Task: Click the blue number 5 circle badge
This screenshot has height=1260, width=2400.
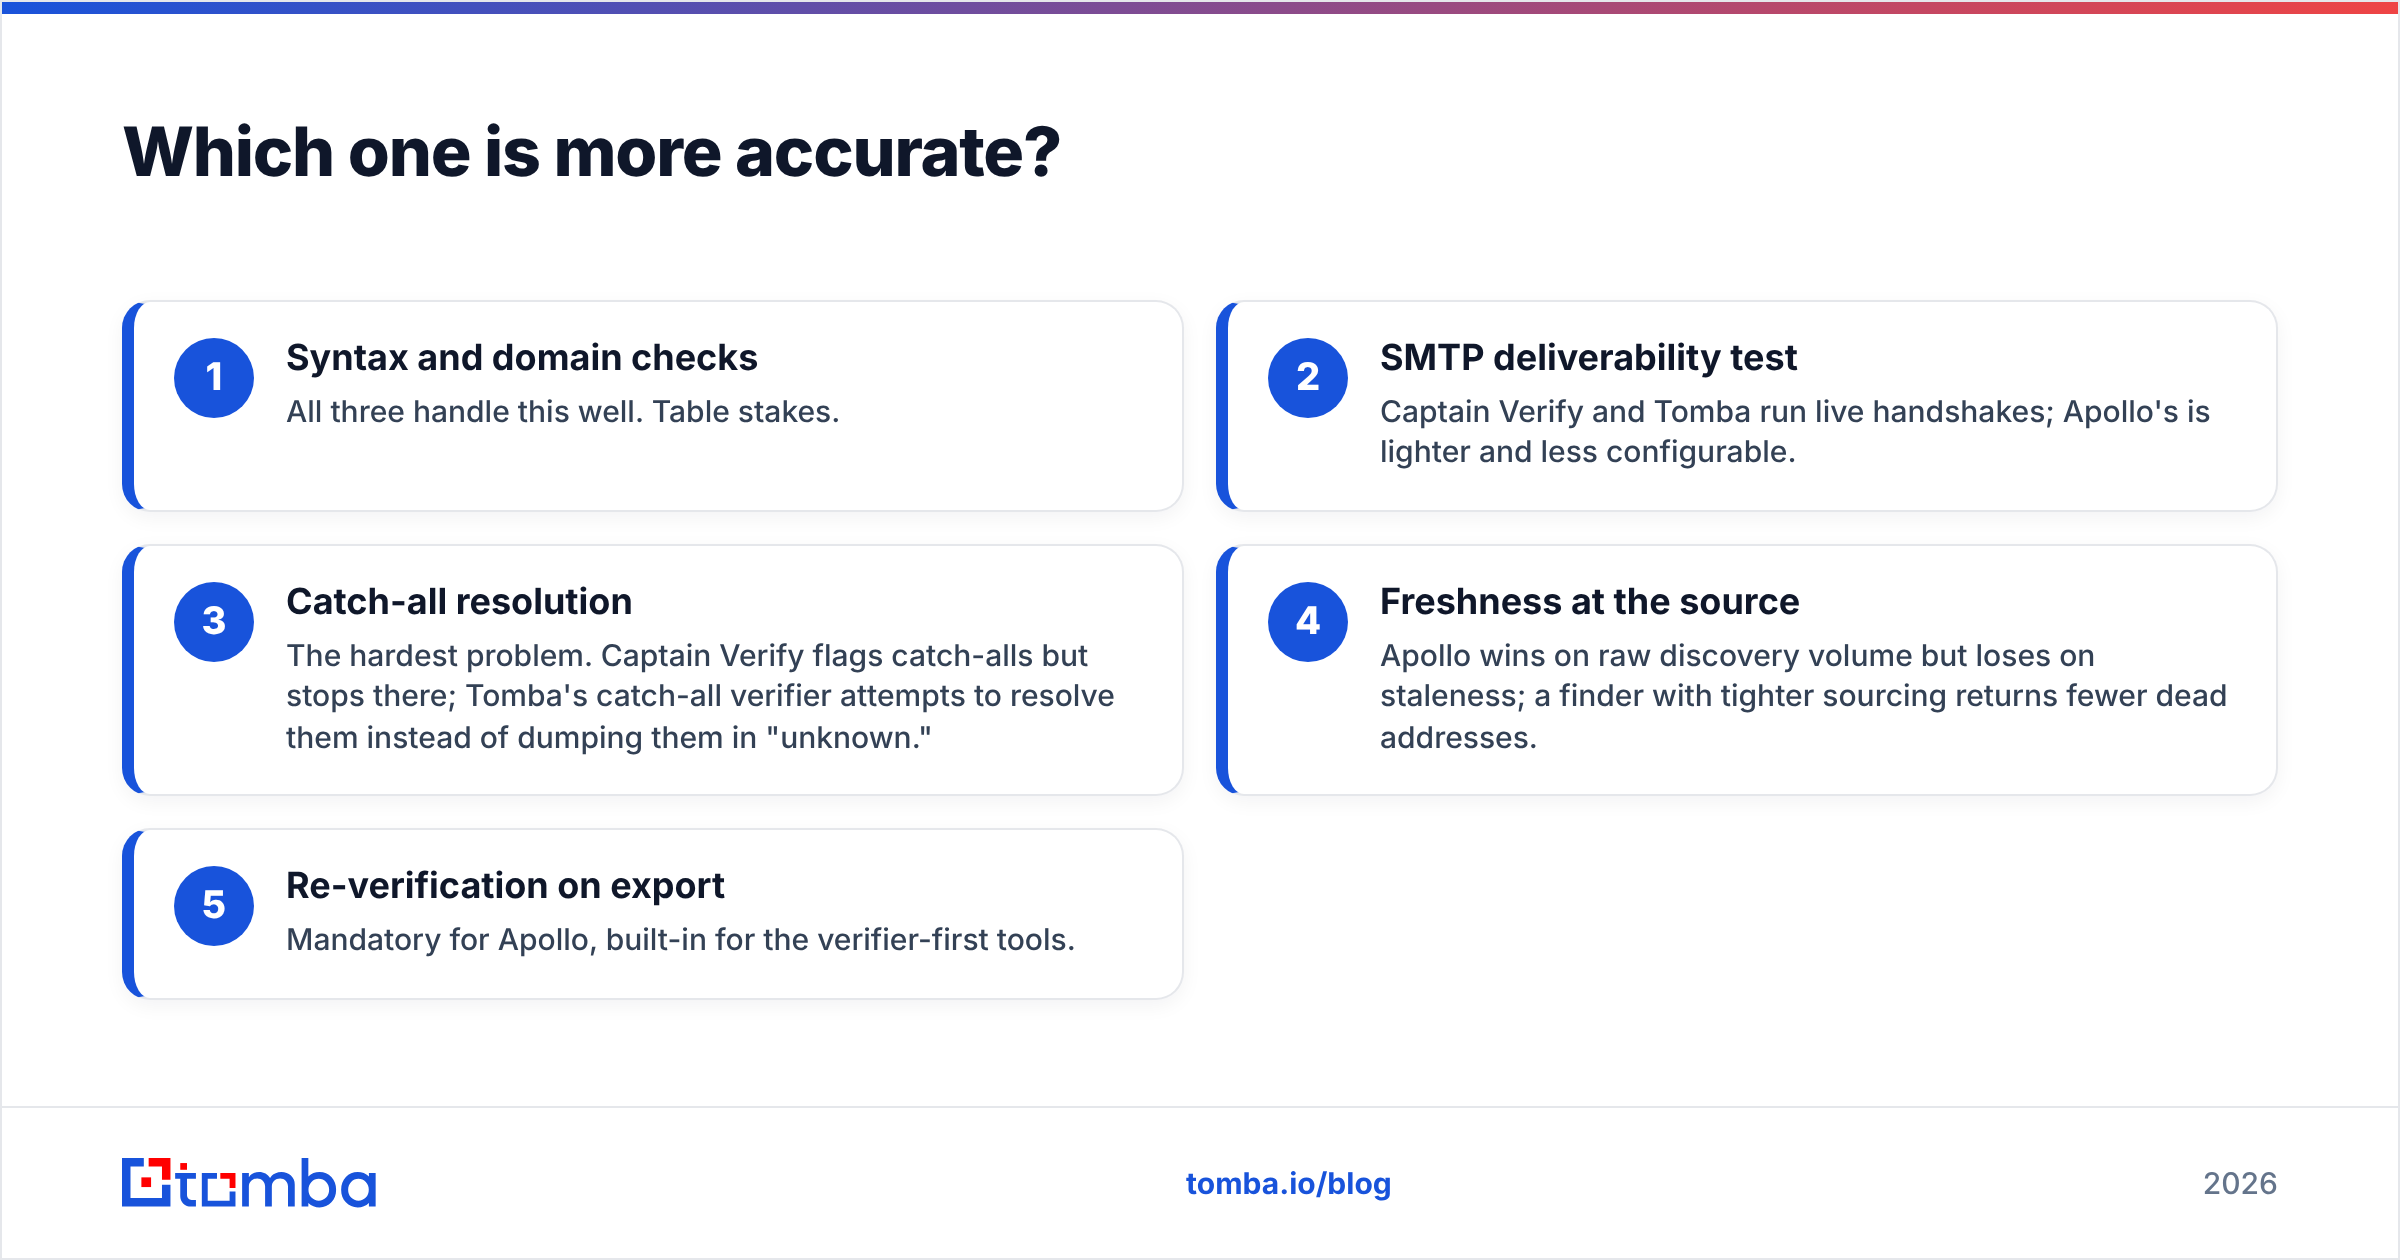Action: [x=214, y=906]
